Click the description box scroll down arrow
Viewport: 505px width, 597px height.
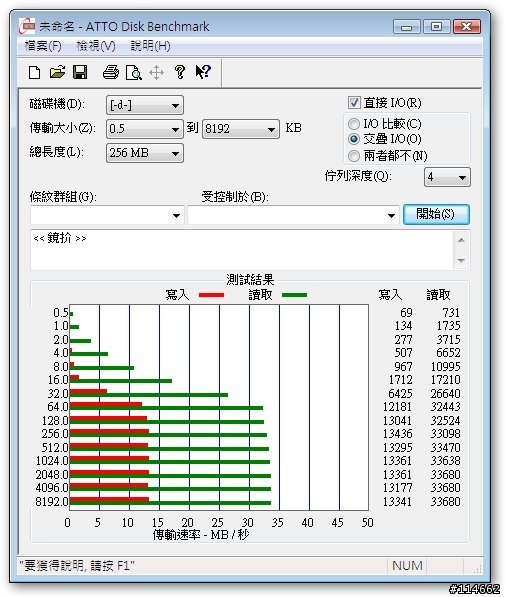[x=461, y=260]
